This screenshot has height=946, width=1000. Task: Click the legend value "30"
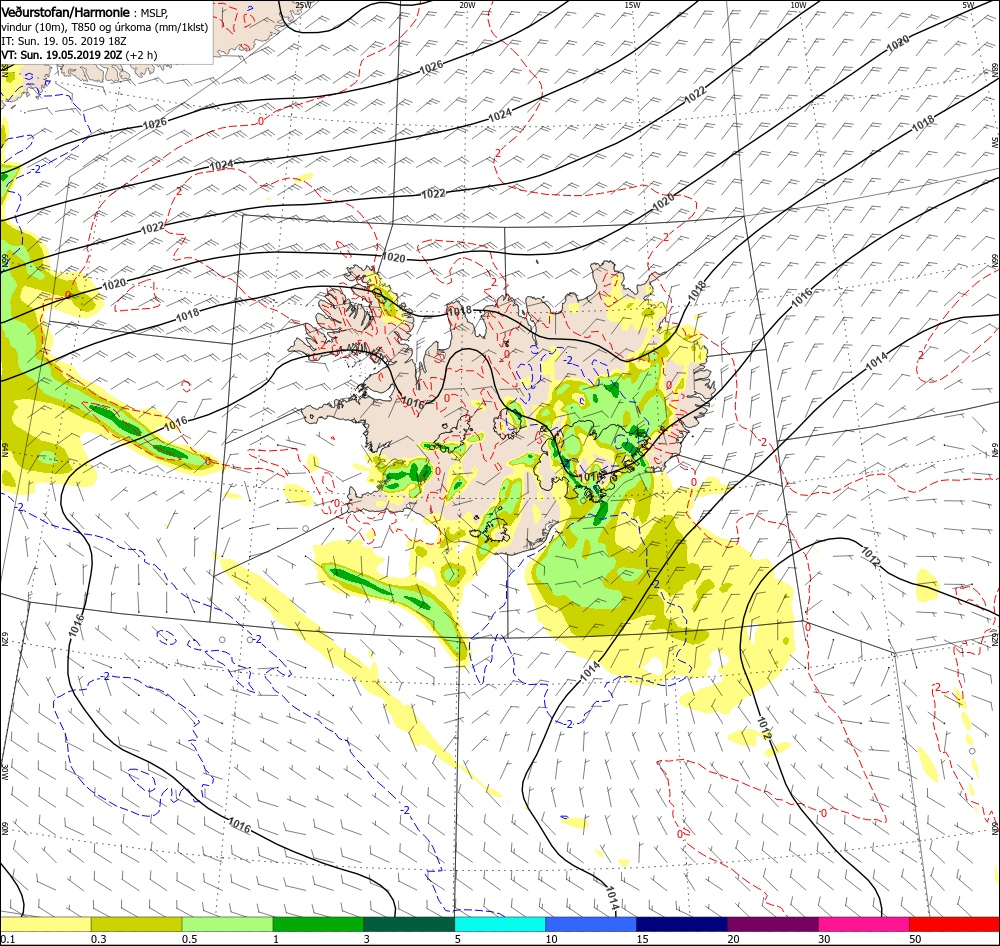[824, 939]
